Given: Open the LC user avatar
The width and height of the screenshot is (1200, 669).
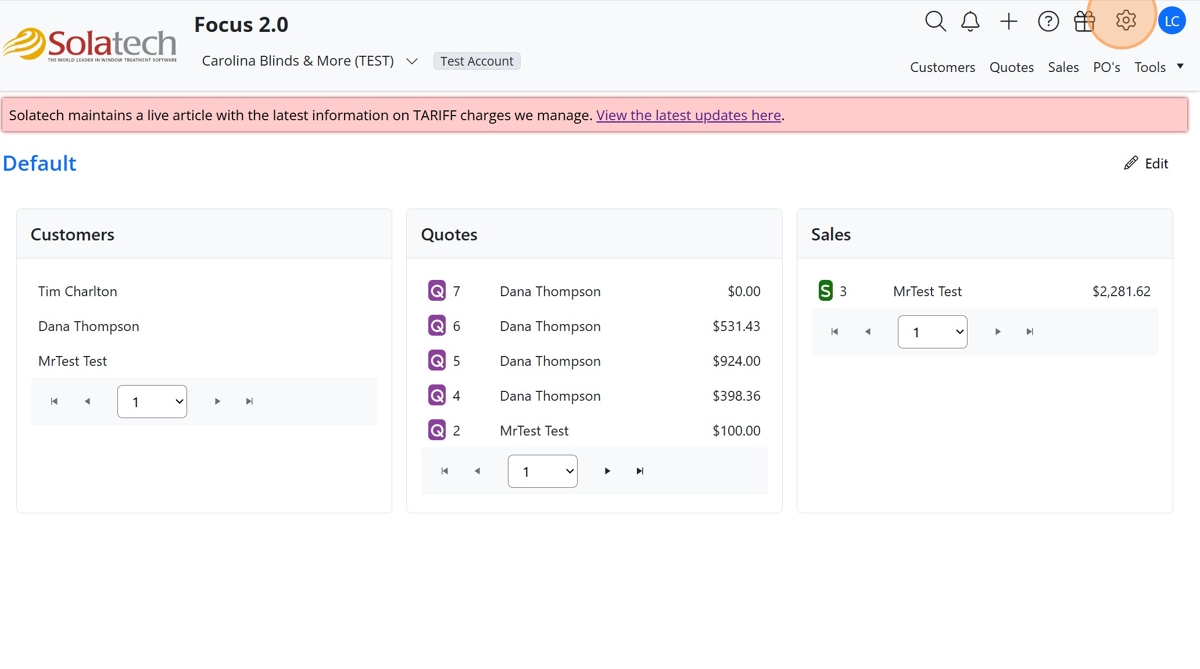Looking at the screenshot, I should [1171, 20].
